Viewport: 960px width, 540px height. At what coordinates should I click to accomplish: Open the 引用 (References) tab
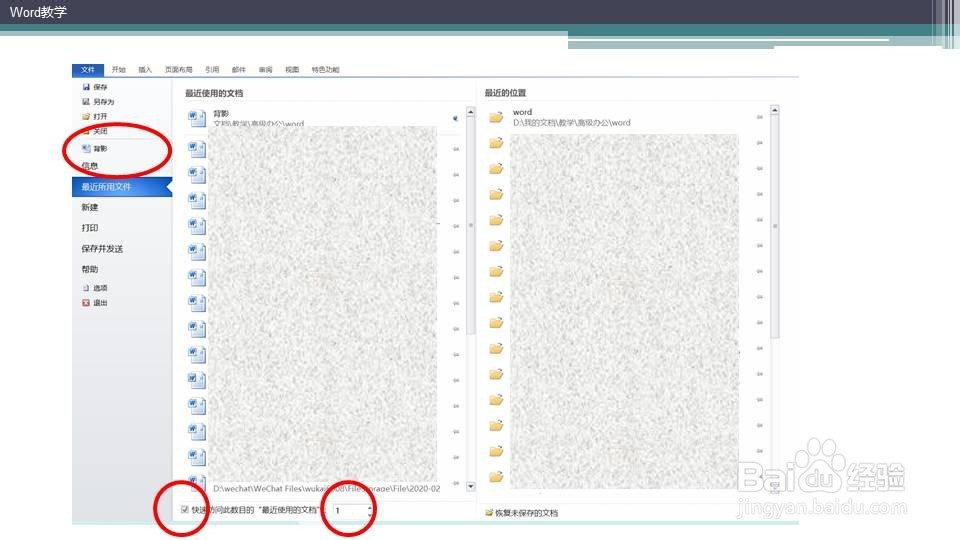pos(212,70)
